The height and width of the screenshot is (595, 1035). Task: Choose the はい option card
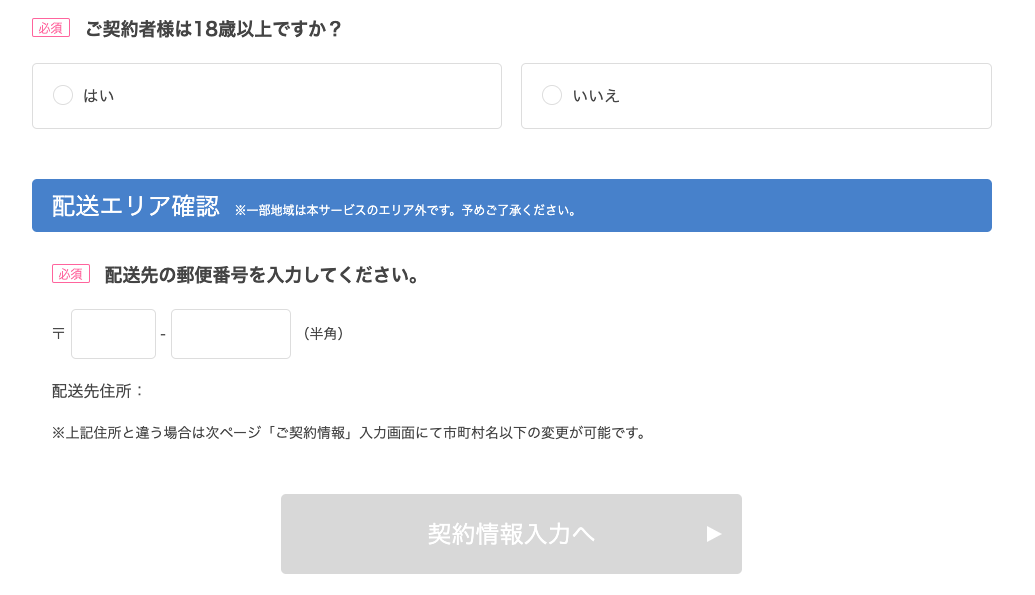pyautogui.click(x=267, y=96)
